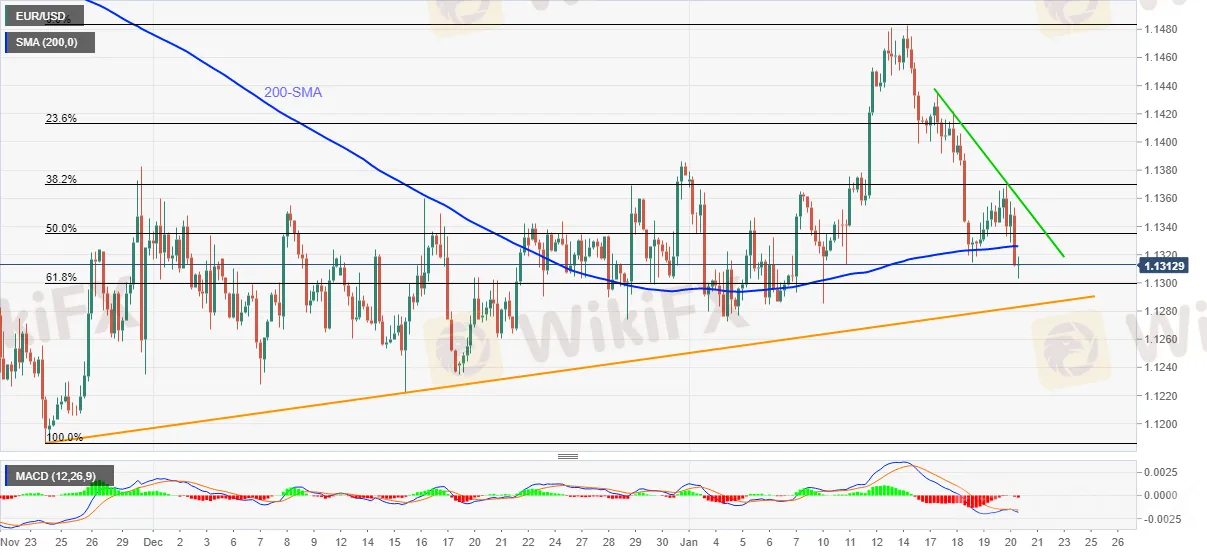Click the Dec label on time axis
1207x555 pixels.
coord(153,544)
